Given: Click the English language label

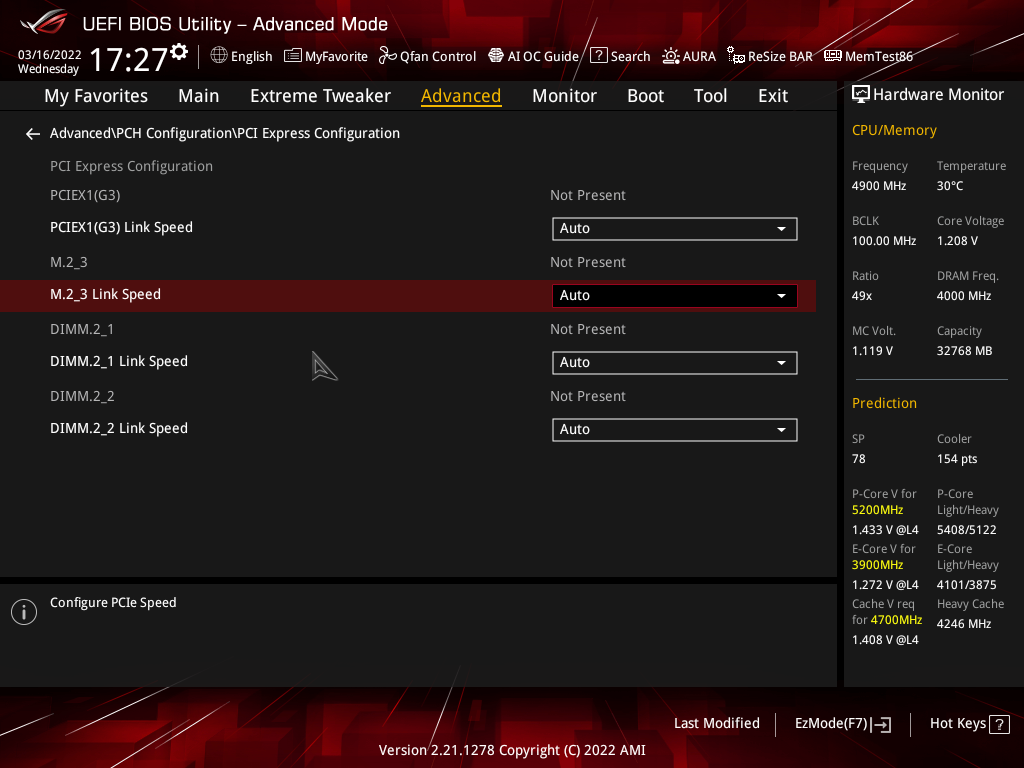Looking at the screenshot, I should (251, 57).
